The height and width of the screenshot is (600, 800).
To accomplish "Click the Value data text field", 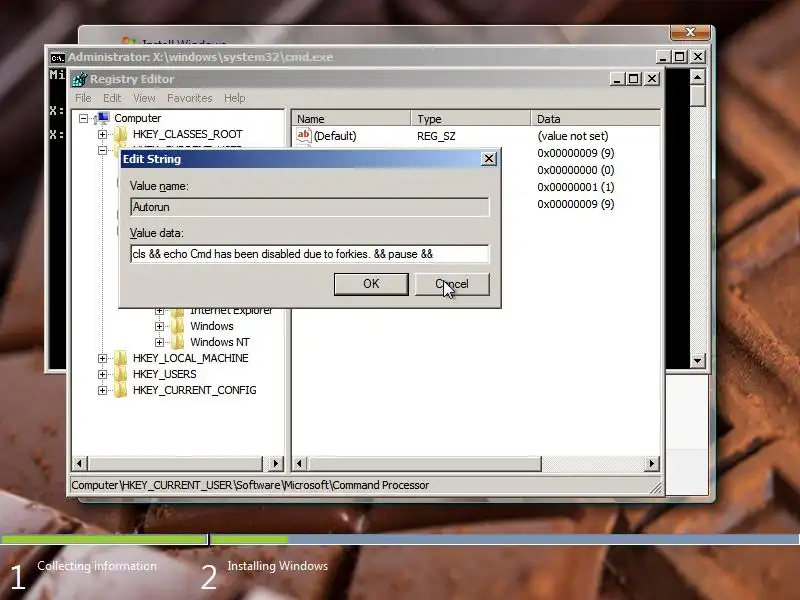I will coord(309,254).
